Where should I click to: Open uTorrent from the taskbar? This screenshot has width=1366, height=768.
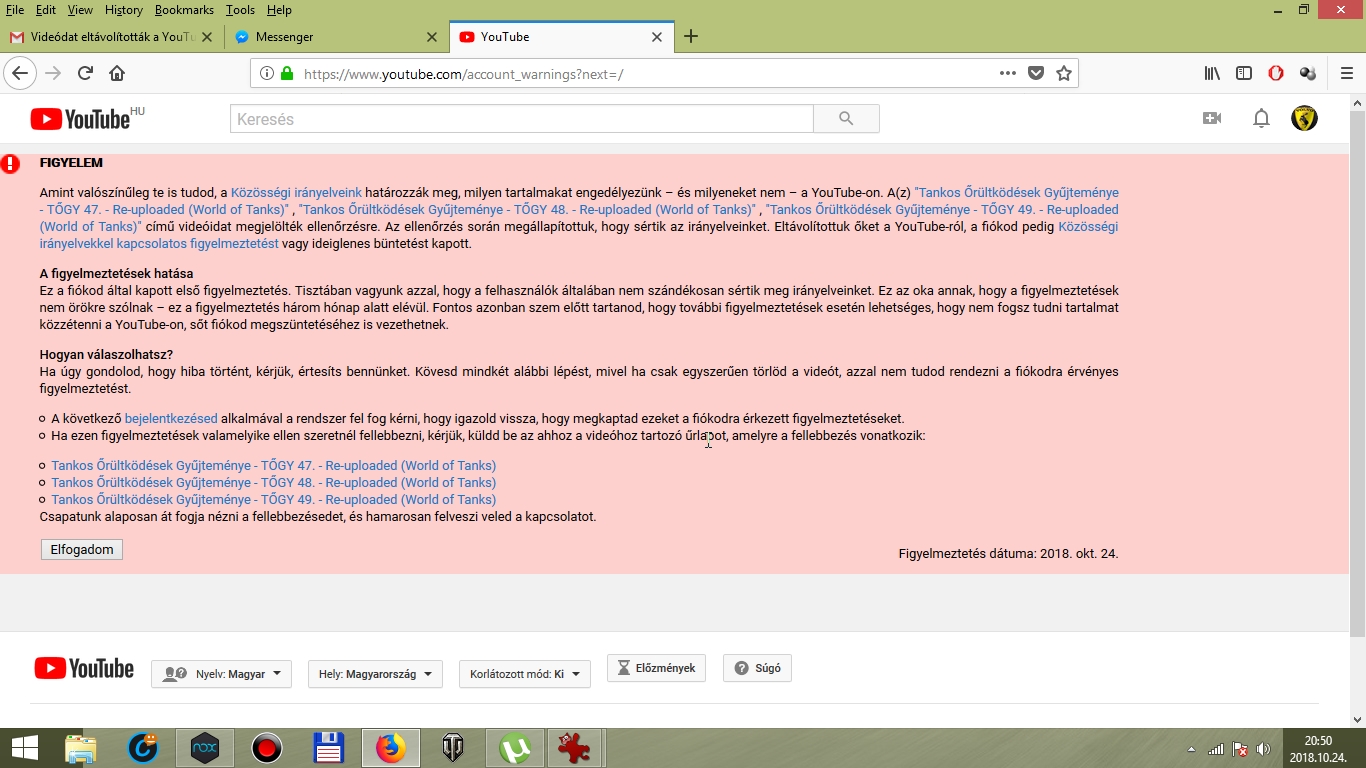point(514,747)
